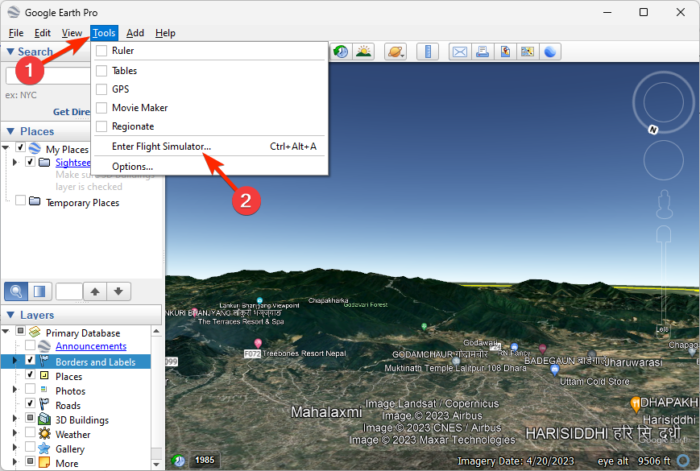Collapse the Places panel triangle
Image resolution: width=700 pixels, height=471 pixels.
coord(10,131)
